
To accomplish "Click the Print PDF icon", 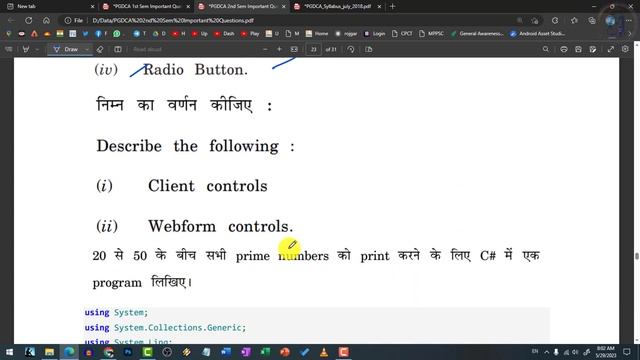I will (x=564, y=49).
